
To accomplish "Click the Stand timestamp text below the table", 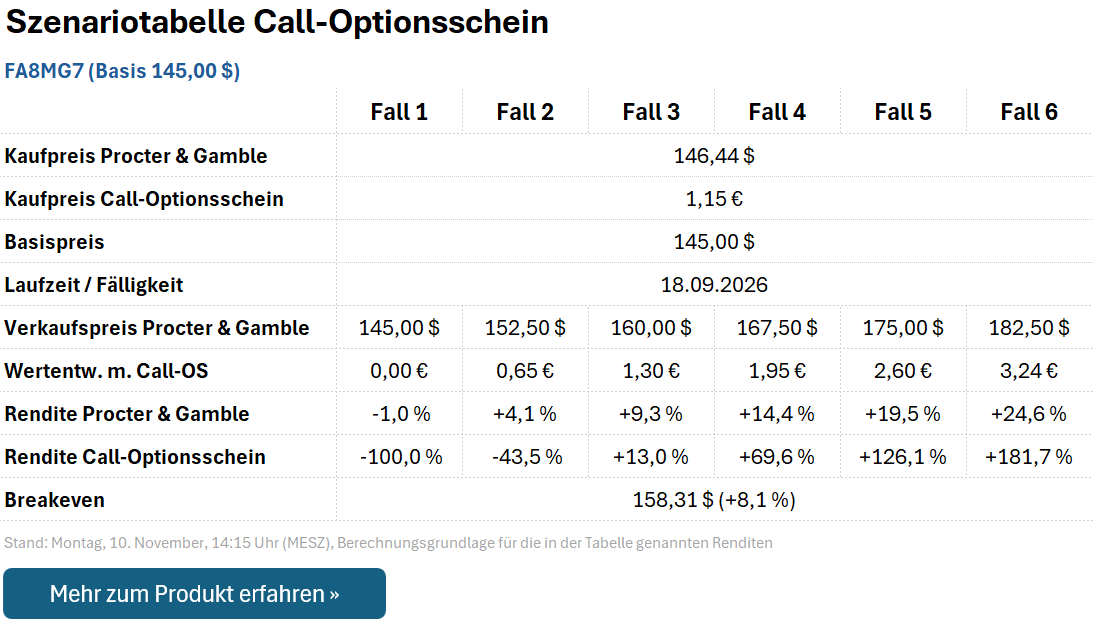I will [x=388, y=542].
